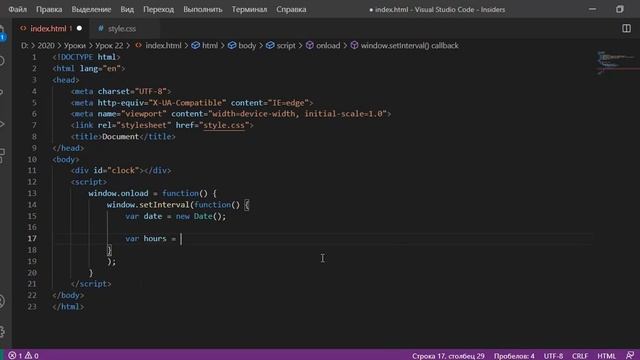Click window.onload on line 13
The image size is (640, 360).
(x=118, y=193)
